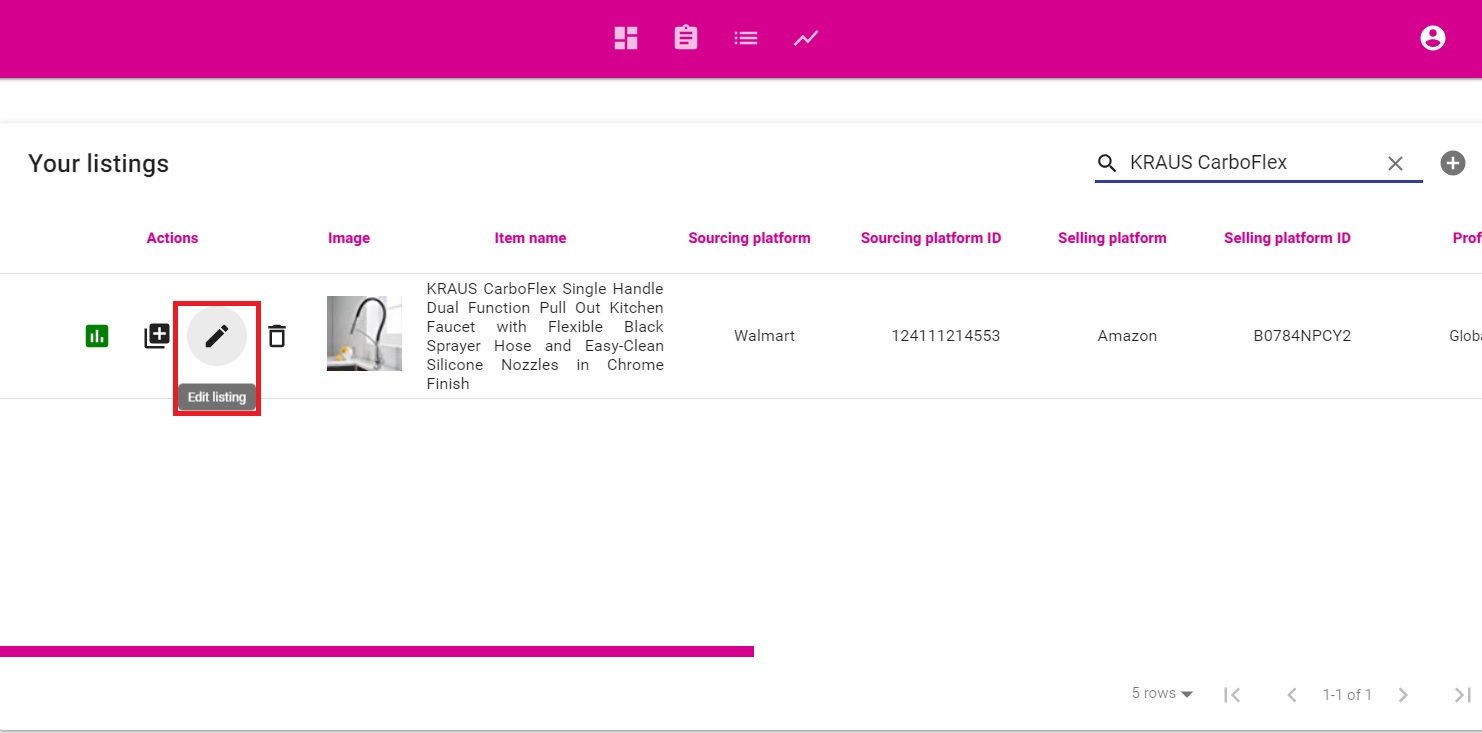Viewport: 1482px width, 733px height.
Task: Click the green statistics icon for KRAUS listing
Action: pos(97,336)
